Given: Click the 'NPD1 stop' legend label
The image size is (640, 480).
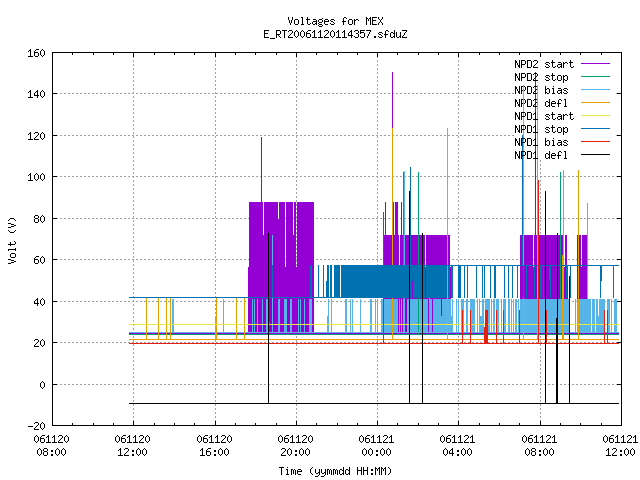Looking at the screenshot, I should point(541,129).
